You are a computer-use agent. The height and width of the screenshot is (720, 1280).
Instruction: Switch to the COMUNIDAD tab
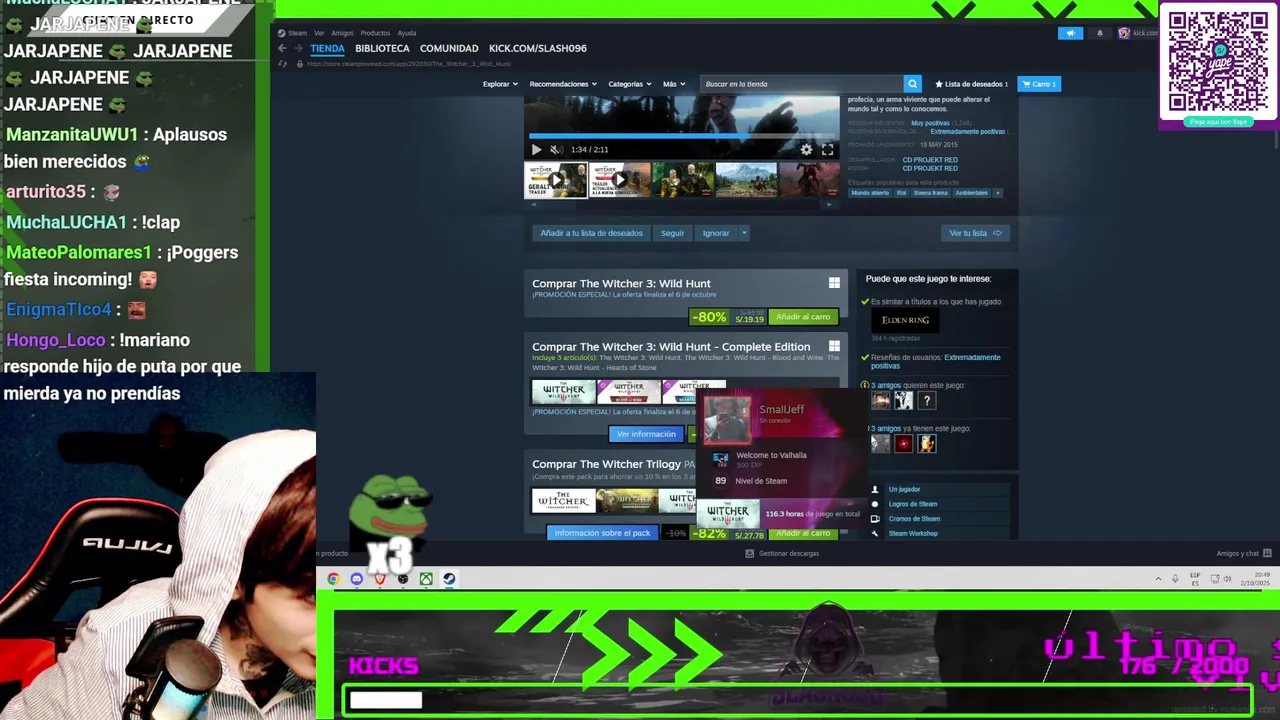click(449, 48)
